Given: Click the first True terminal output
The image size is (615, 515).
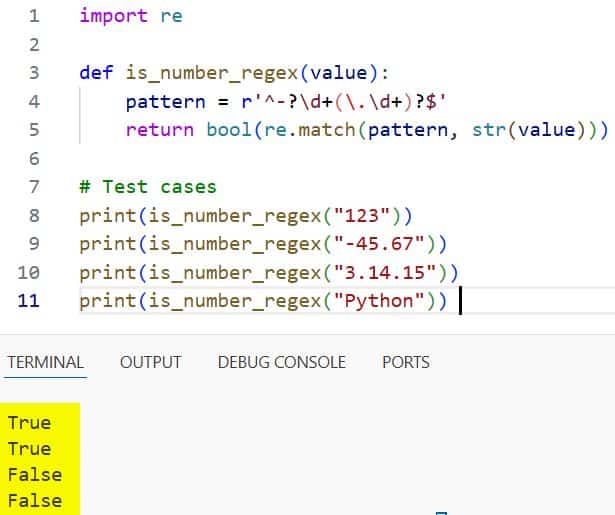Looking at the screenshot, I should click(x=29, y=422).
